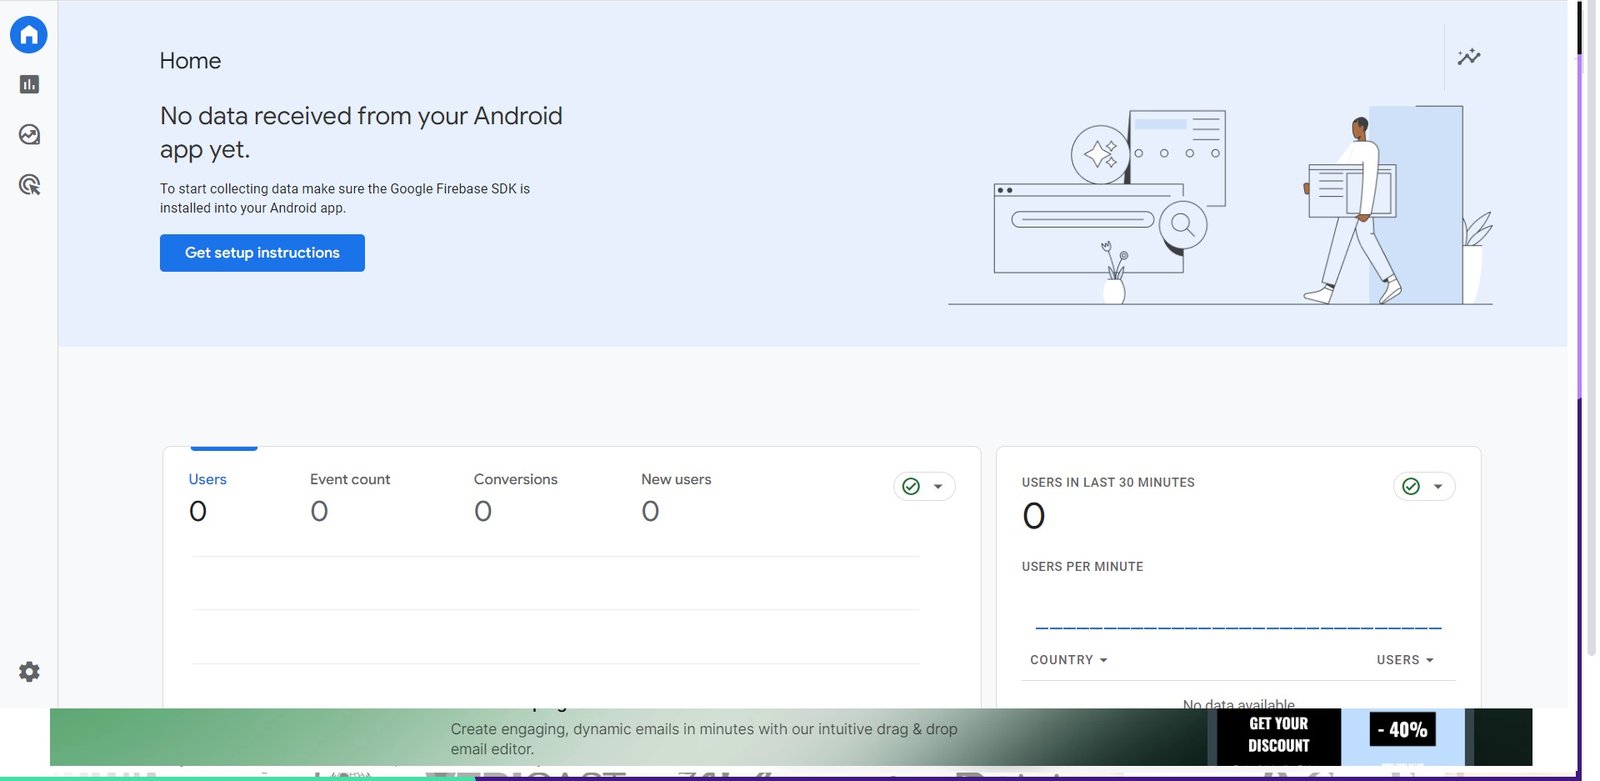Open the Advertising icon in sidebar
Image resolution: width=1600 pixels, height=781 pixels.
[29, 185]
